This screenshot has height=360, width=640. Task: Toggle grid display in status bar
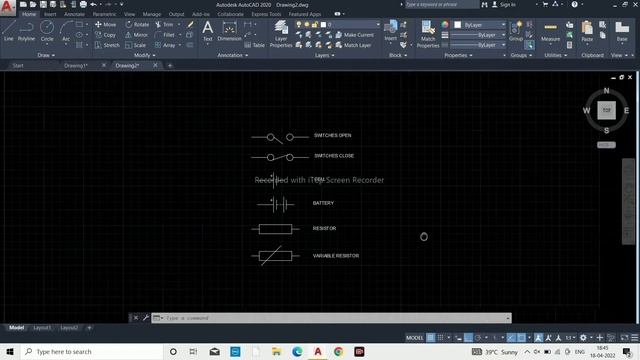430,338
